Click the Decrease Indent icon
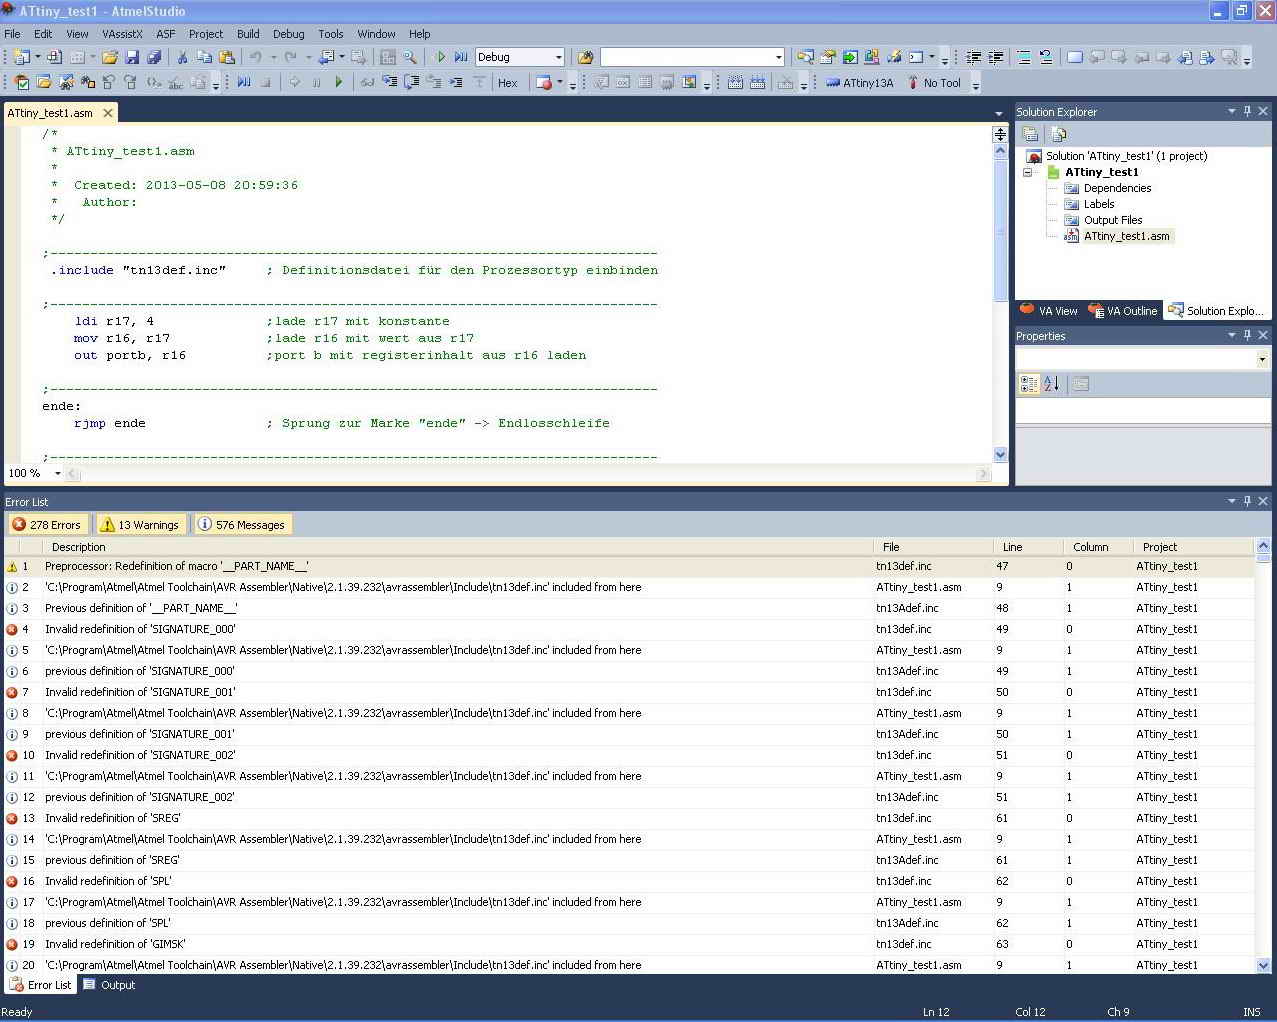1277x1022 pixels. coord(973,57)
